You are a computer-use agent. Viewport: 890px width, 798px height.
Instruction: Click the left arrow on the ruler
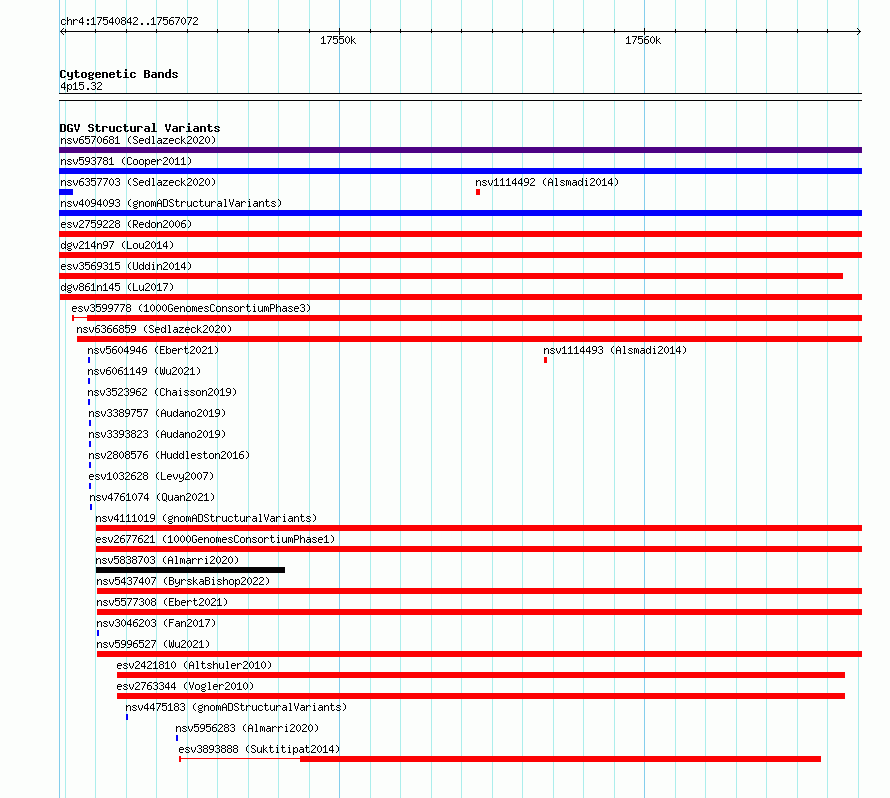62,32
